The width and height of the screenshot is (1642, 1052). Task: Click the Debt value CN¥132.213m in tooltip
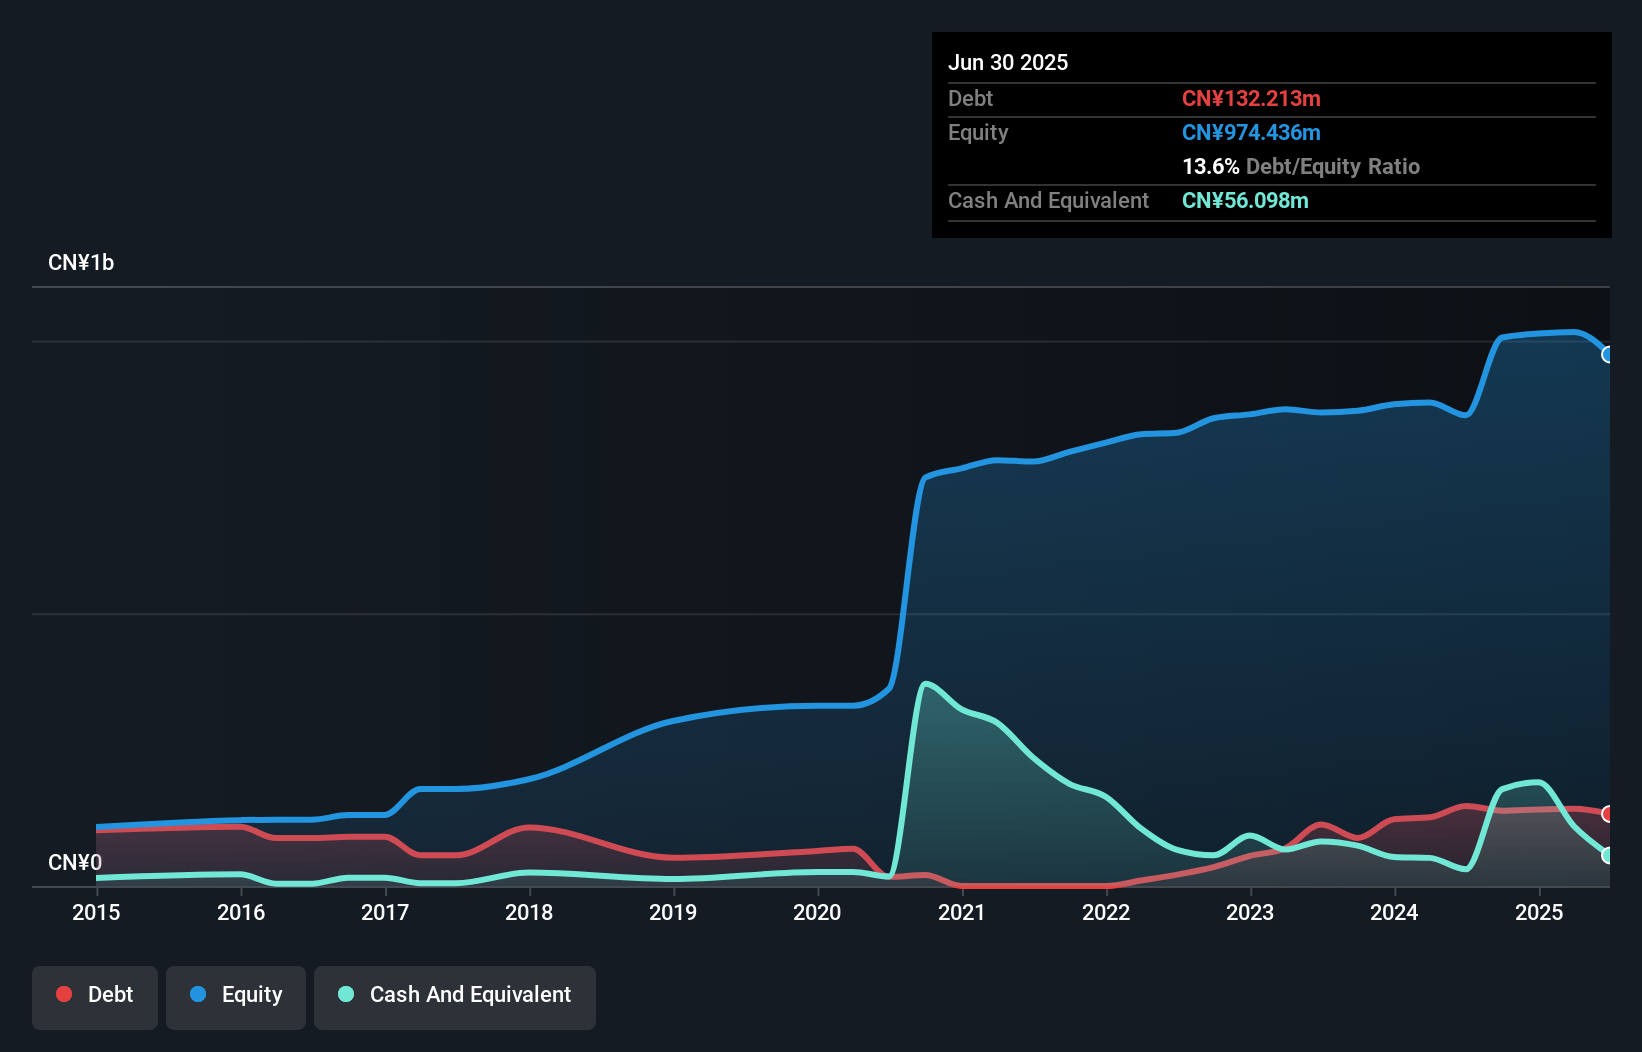click(x=1251, y=99)
